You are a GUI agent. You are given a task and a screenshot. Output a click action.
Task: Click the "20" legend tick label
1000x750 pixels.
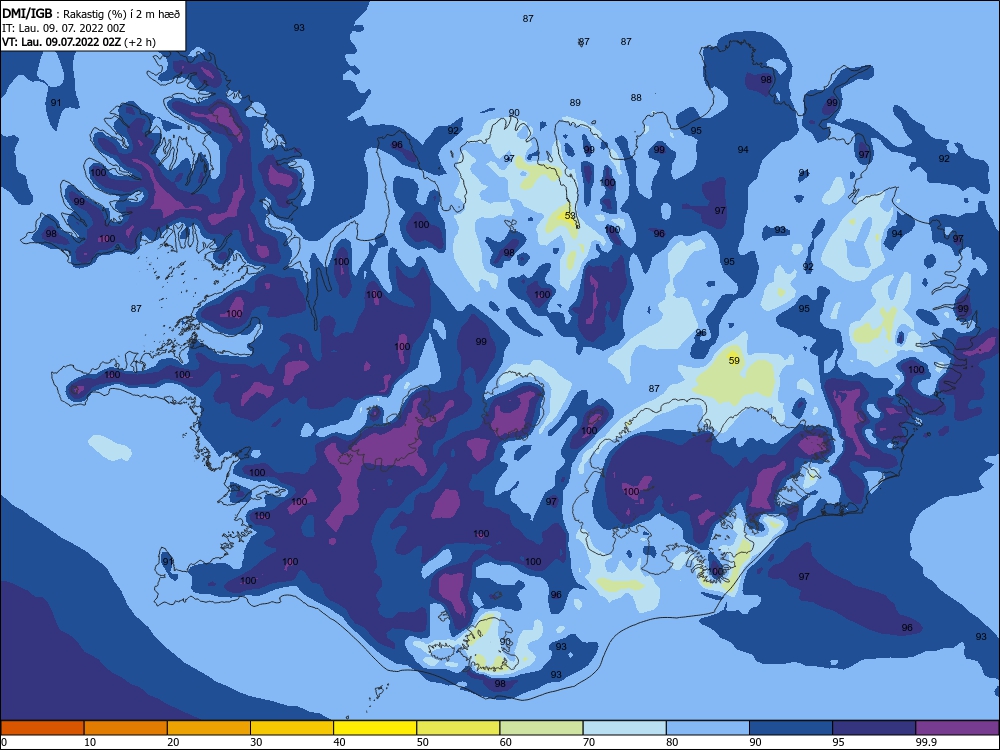tap(173, 742)
